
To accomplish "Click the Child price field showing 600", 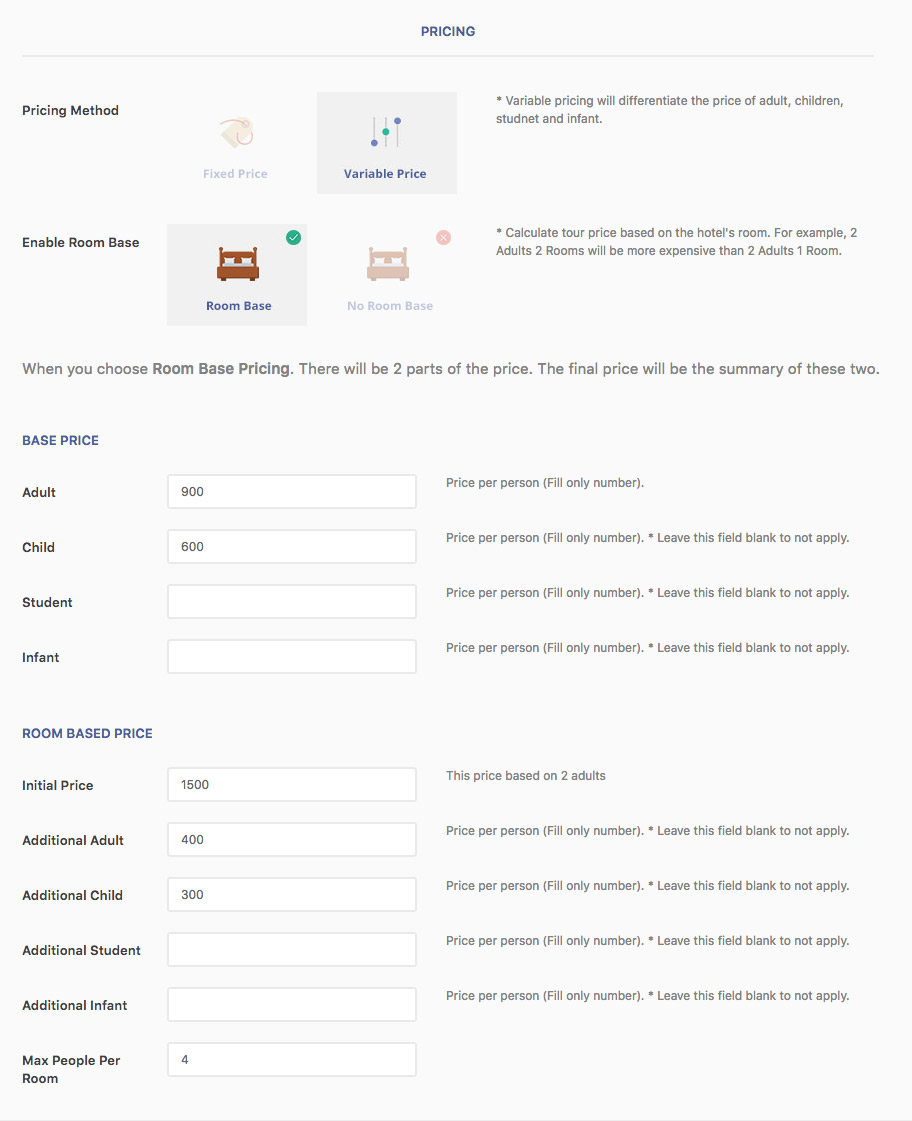I will [x=291, y=547].
